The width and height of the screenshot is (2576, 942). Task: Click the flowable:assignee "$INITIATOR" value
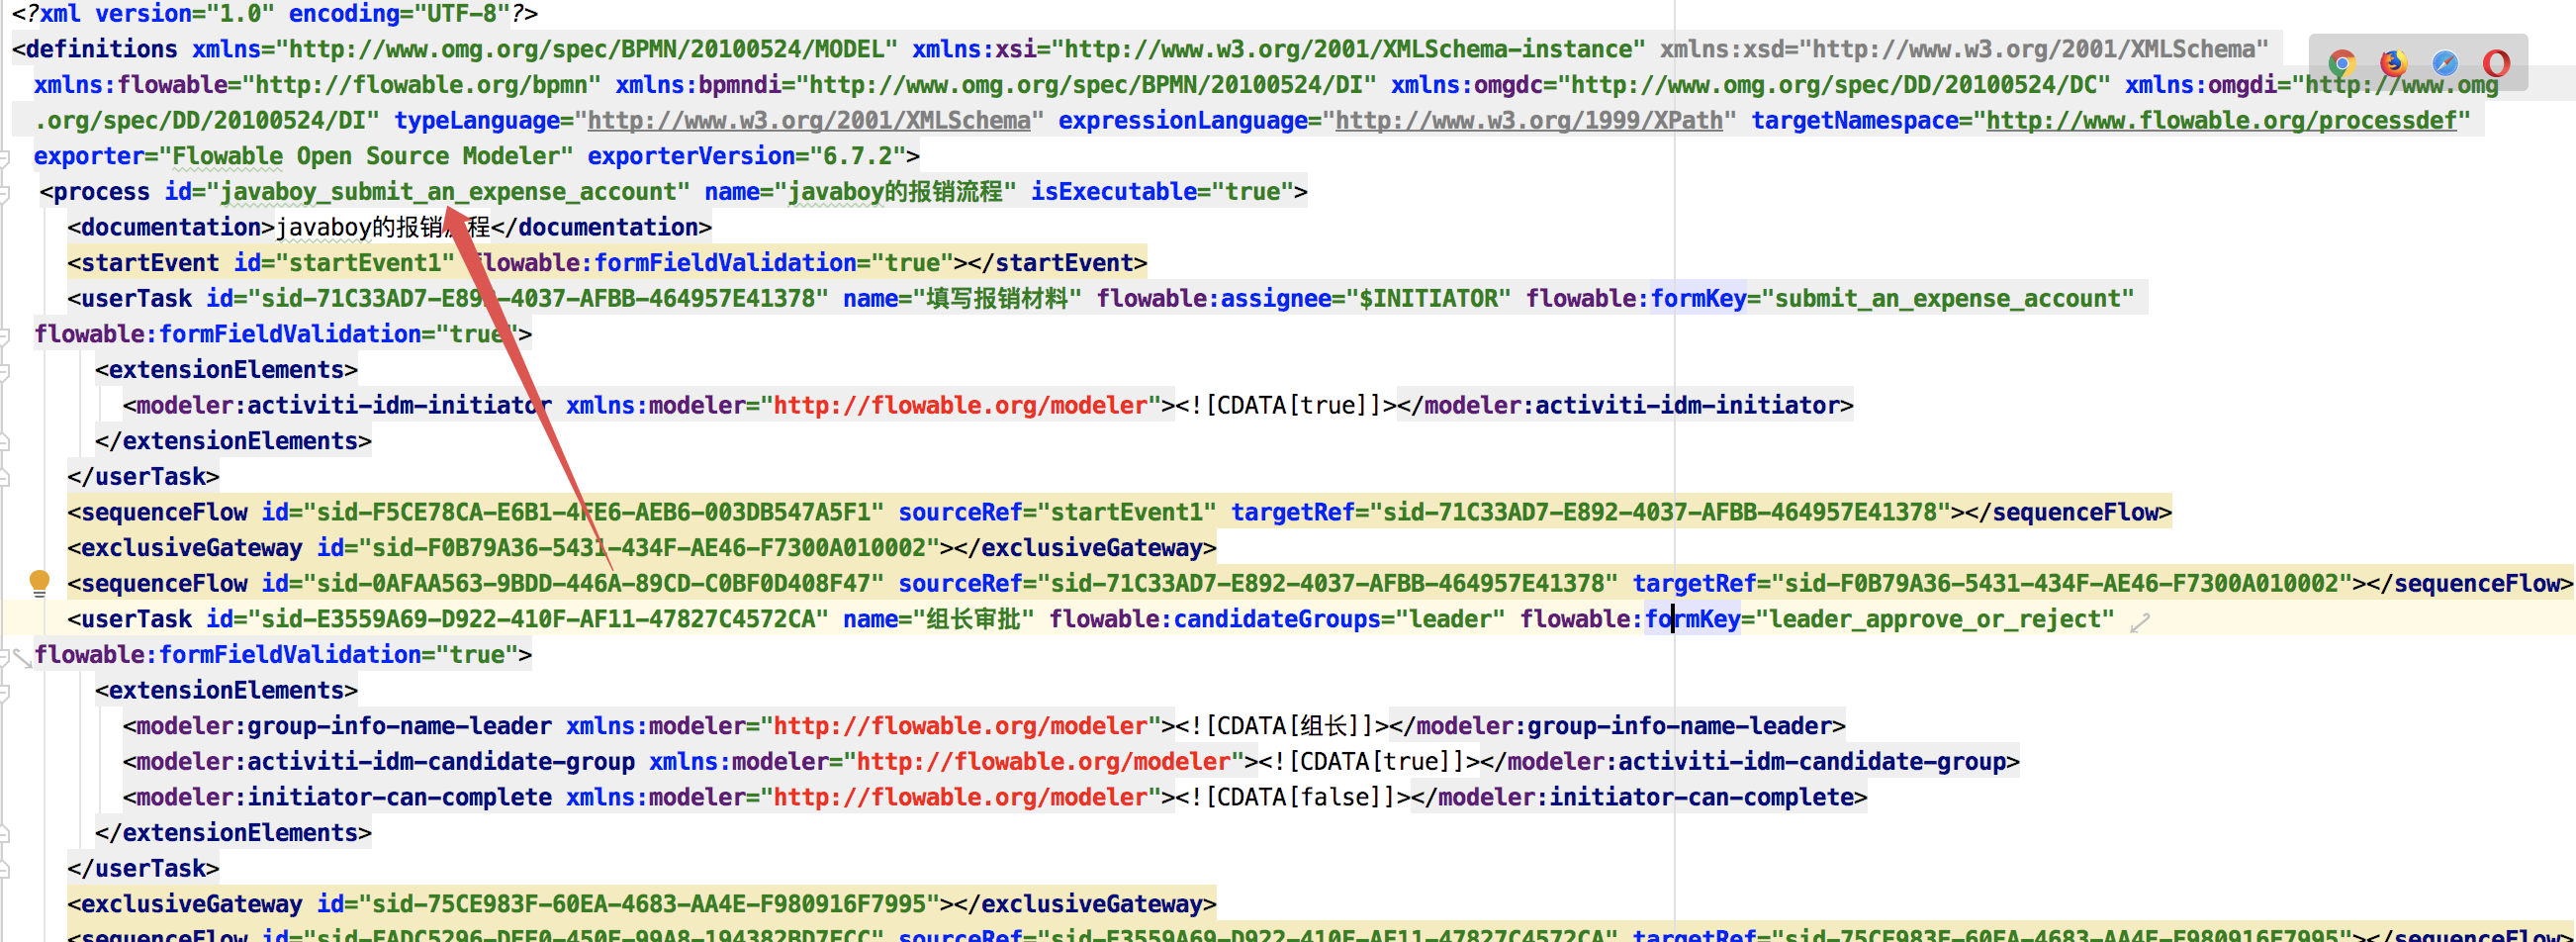[x=1428, y=299]
